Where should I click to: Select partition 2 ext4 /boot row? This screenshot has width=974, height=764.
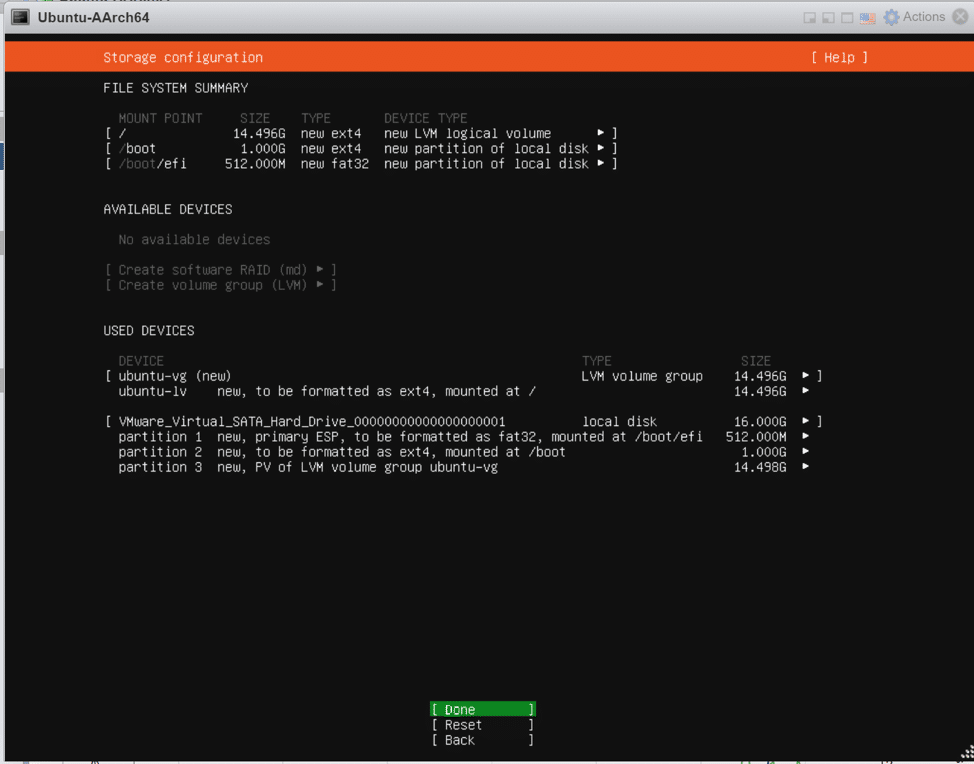point(463,452)
